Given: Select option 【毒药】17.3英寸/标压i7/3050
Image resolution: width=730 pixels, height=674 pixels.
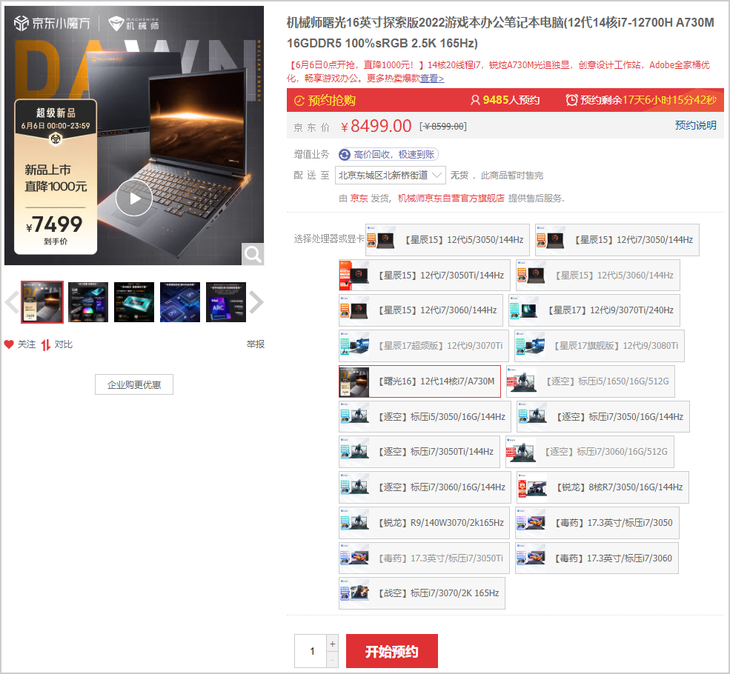Looking at the screenshot, I should 597,523.
